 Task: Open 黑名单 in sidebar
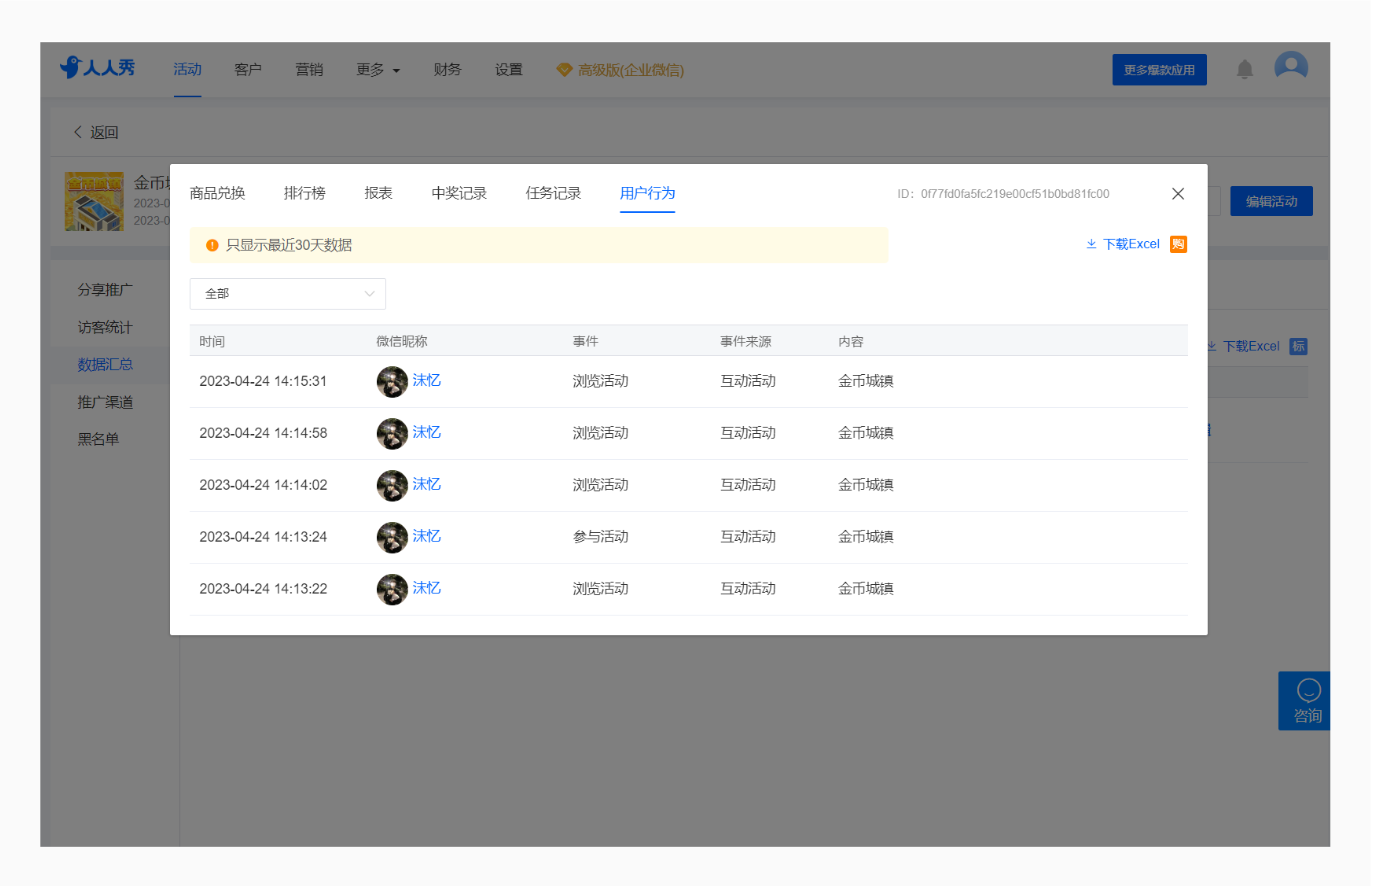[98, 439]
